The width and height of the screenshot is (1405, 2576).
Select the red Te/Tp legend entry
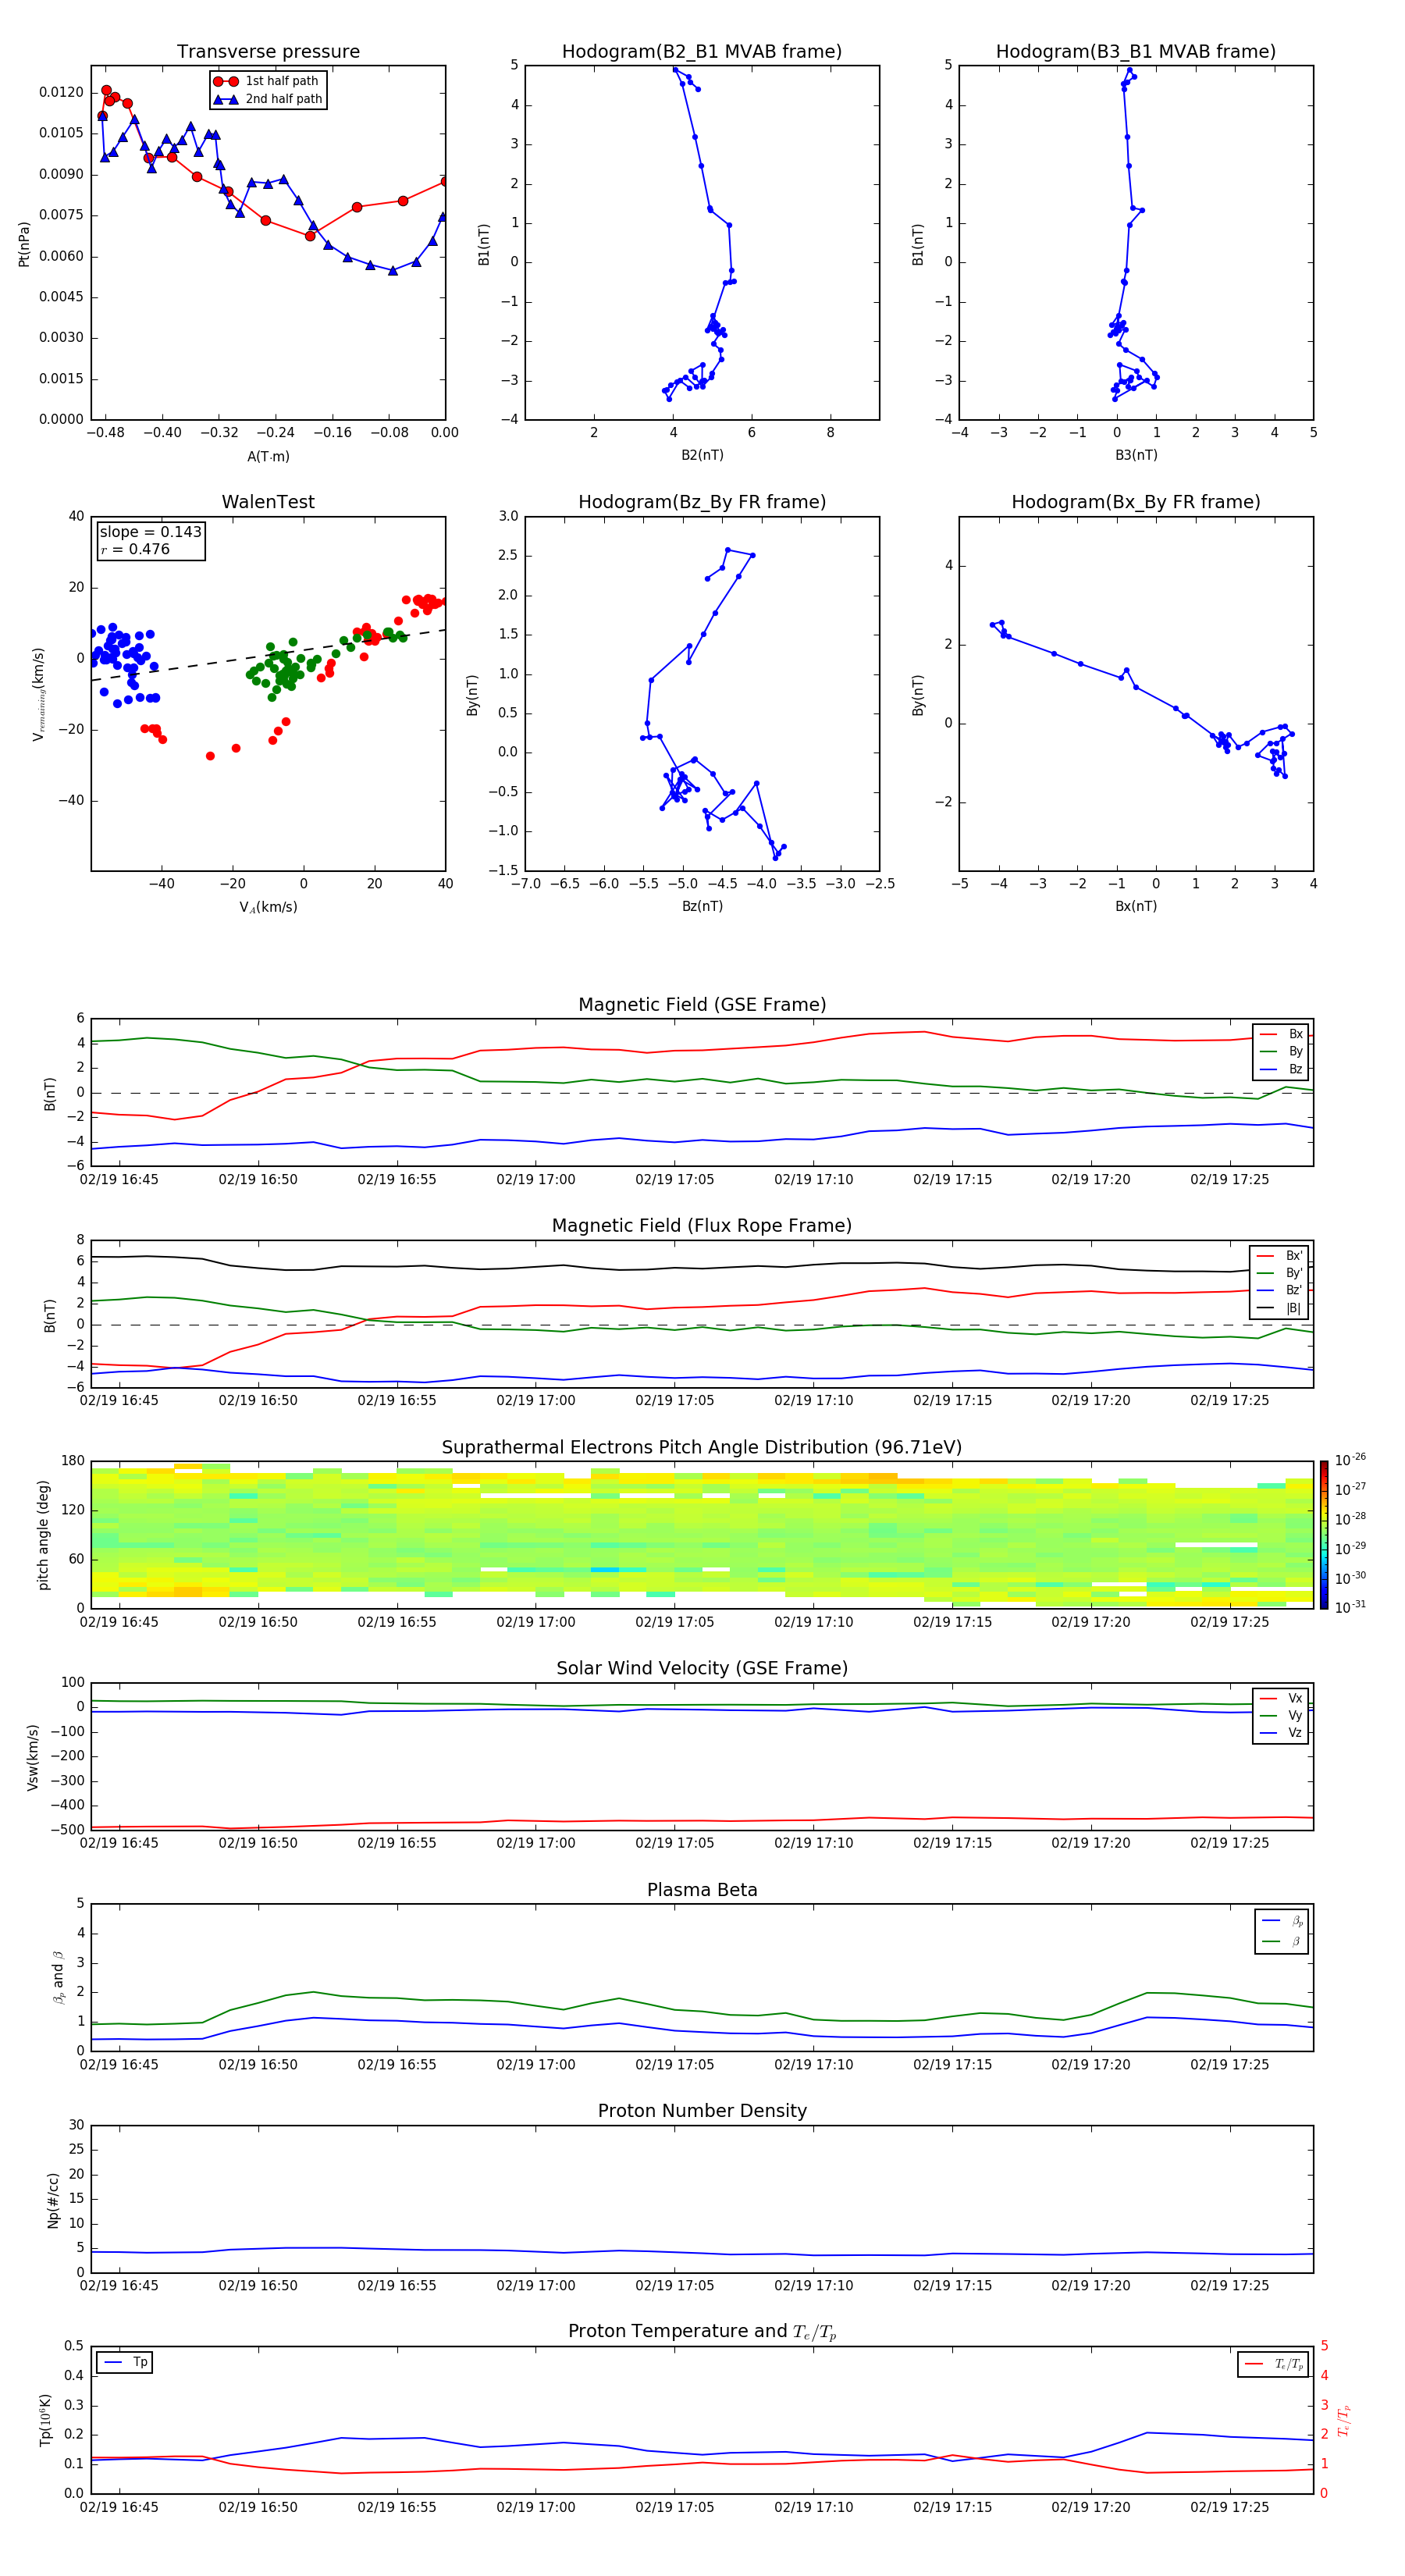click(1274, 2364)
